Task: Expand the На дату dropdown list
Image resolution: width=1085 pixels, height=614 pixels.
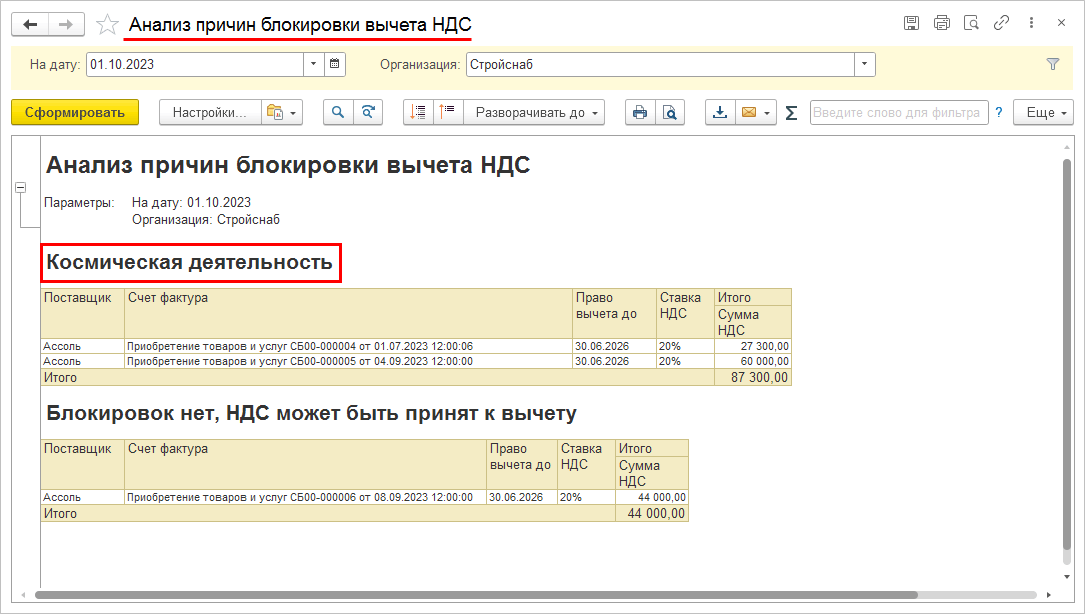Action: point(314,65)
